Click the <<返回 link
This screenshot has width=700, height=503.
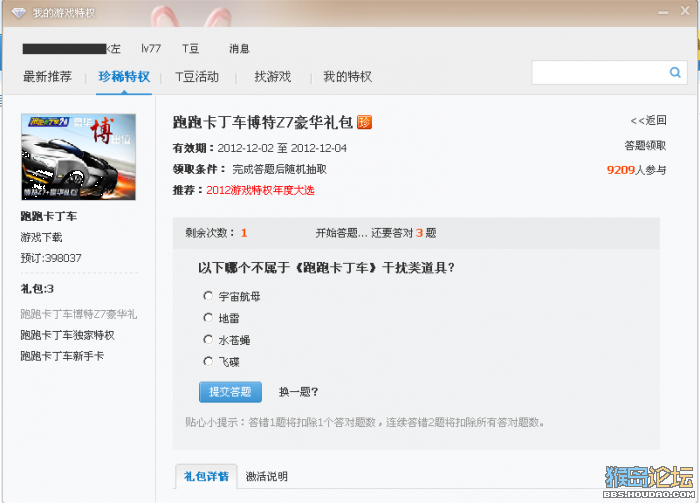pyautogui.click(x=648, y=120)
